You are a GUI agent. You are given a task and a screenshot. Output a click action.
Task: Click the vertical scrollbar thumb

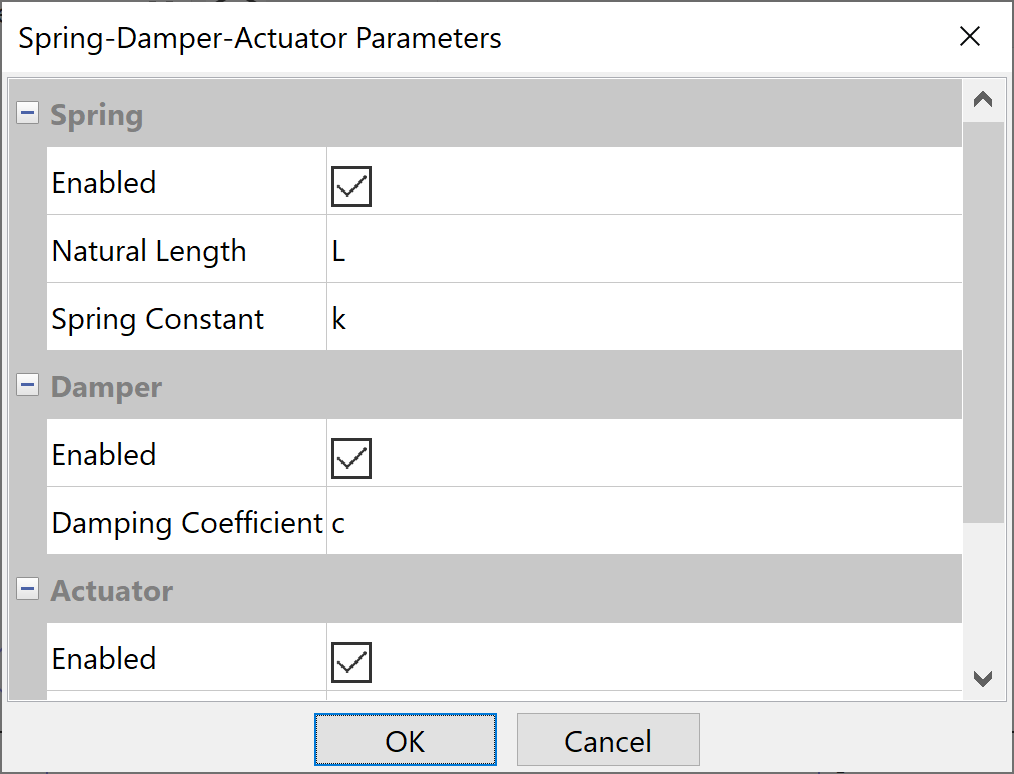pyautogui.click(x=983, y=320)
